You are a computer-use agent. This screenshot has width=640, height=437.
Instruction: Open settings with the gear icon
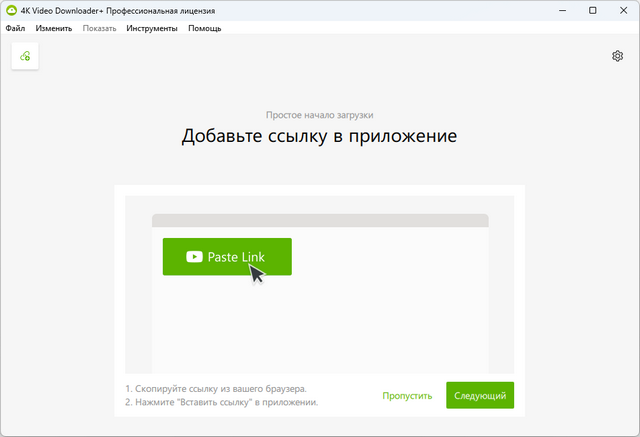pos(617,56)
